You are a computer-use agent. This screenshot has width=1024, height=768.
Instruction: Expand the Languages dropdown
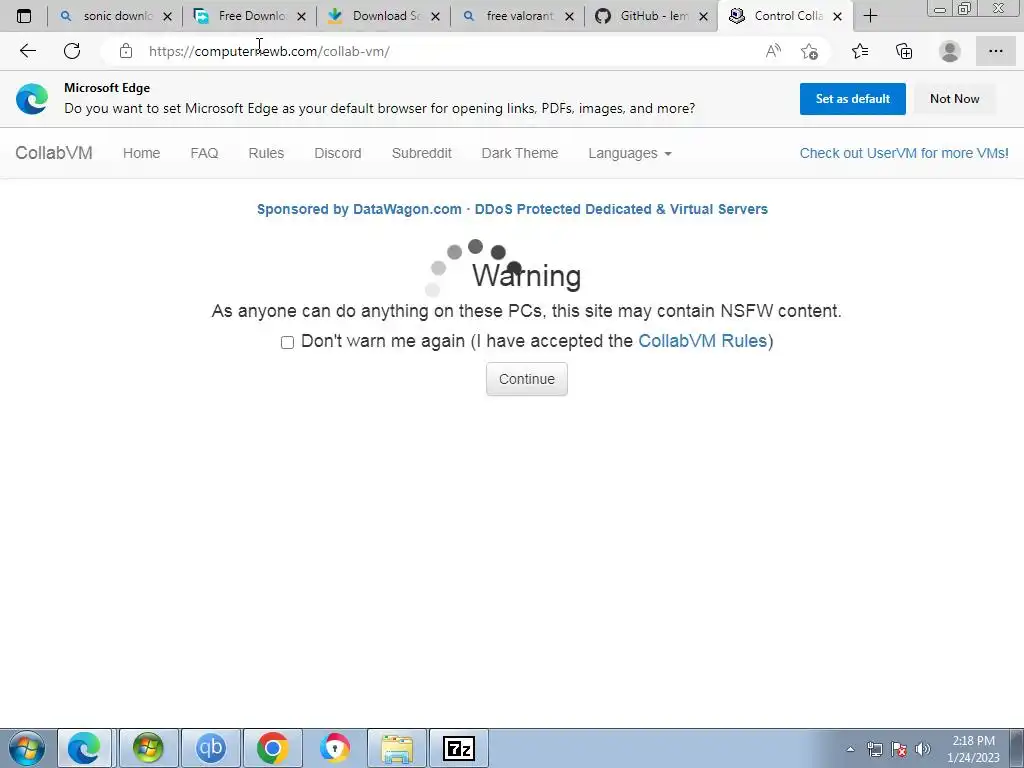click(x=630, y=153)
